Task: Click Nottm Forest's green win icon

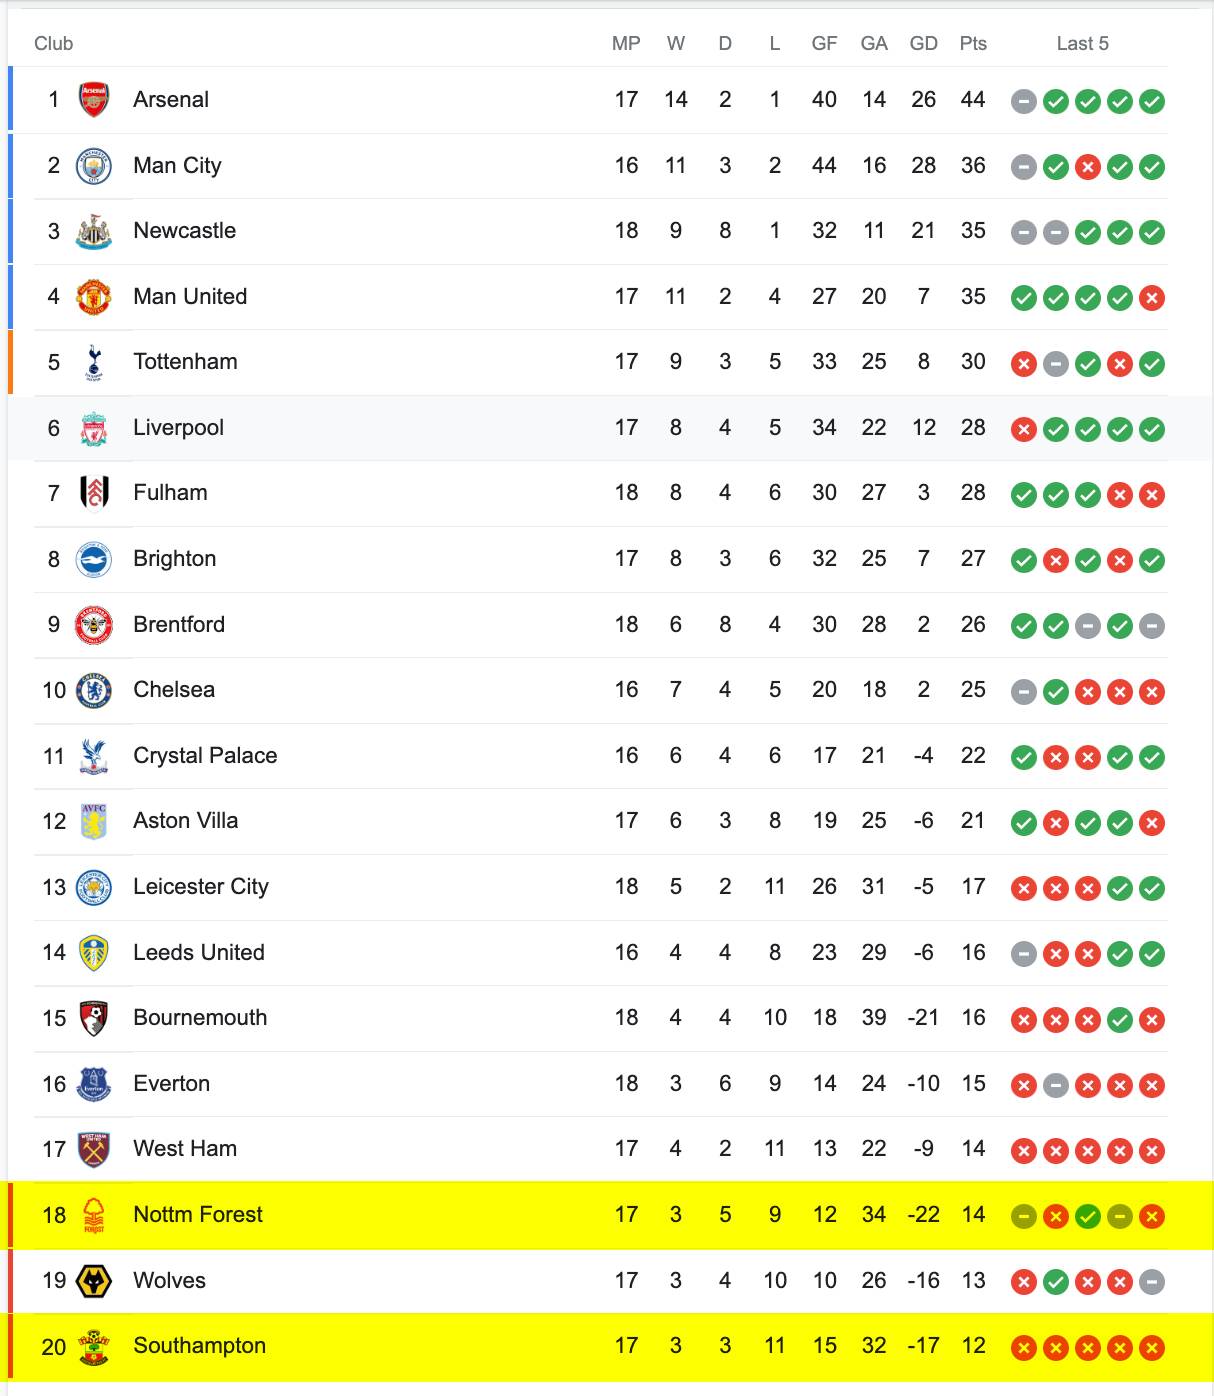Action: click(x=1088, y=1217)
